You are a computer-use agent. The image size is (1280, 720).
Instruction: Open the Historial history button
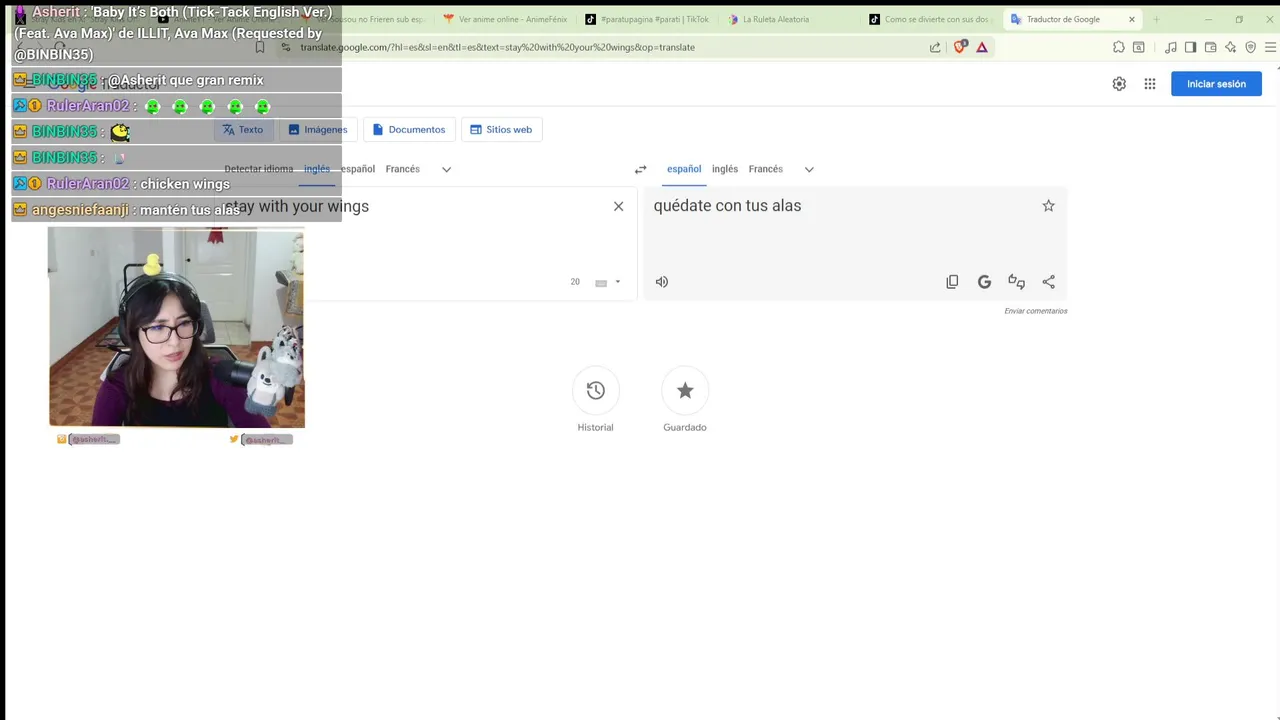tap(595, 391)
